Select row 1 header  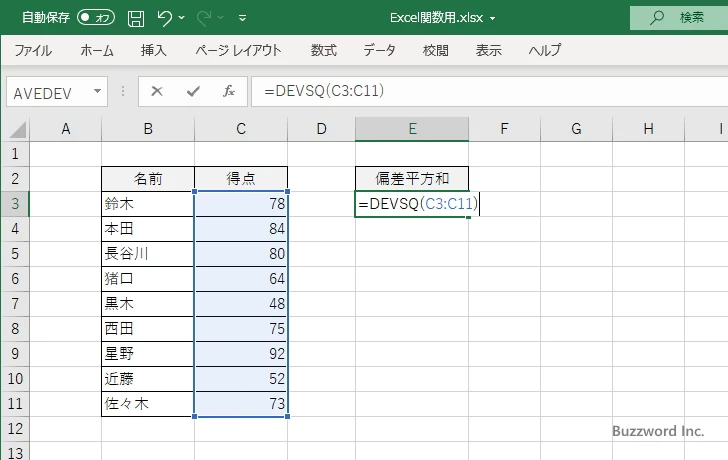(15, 154)
